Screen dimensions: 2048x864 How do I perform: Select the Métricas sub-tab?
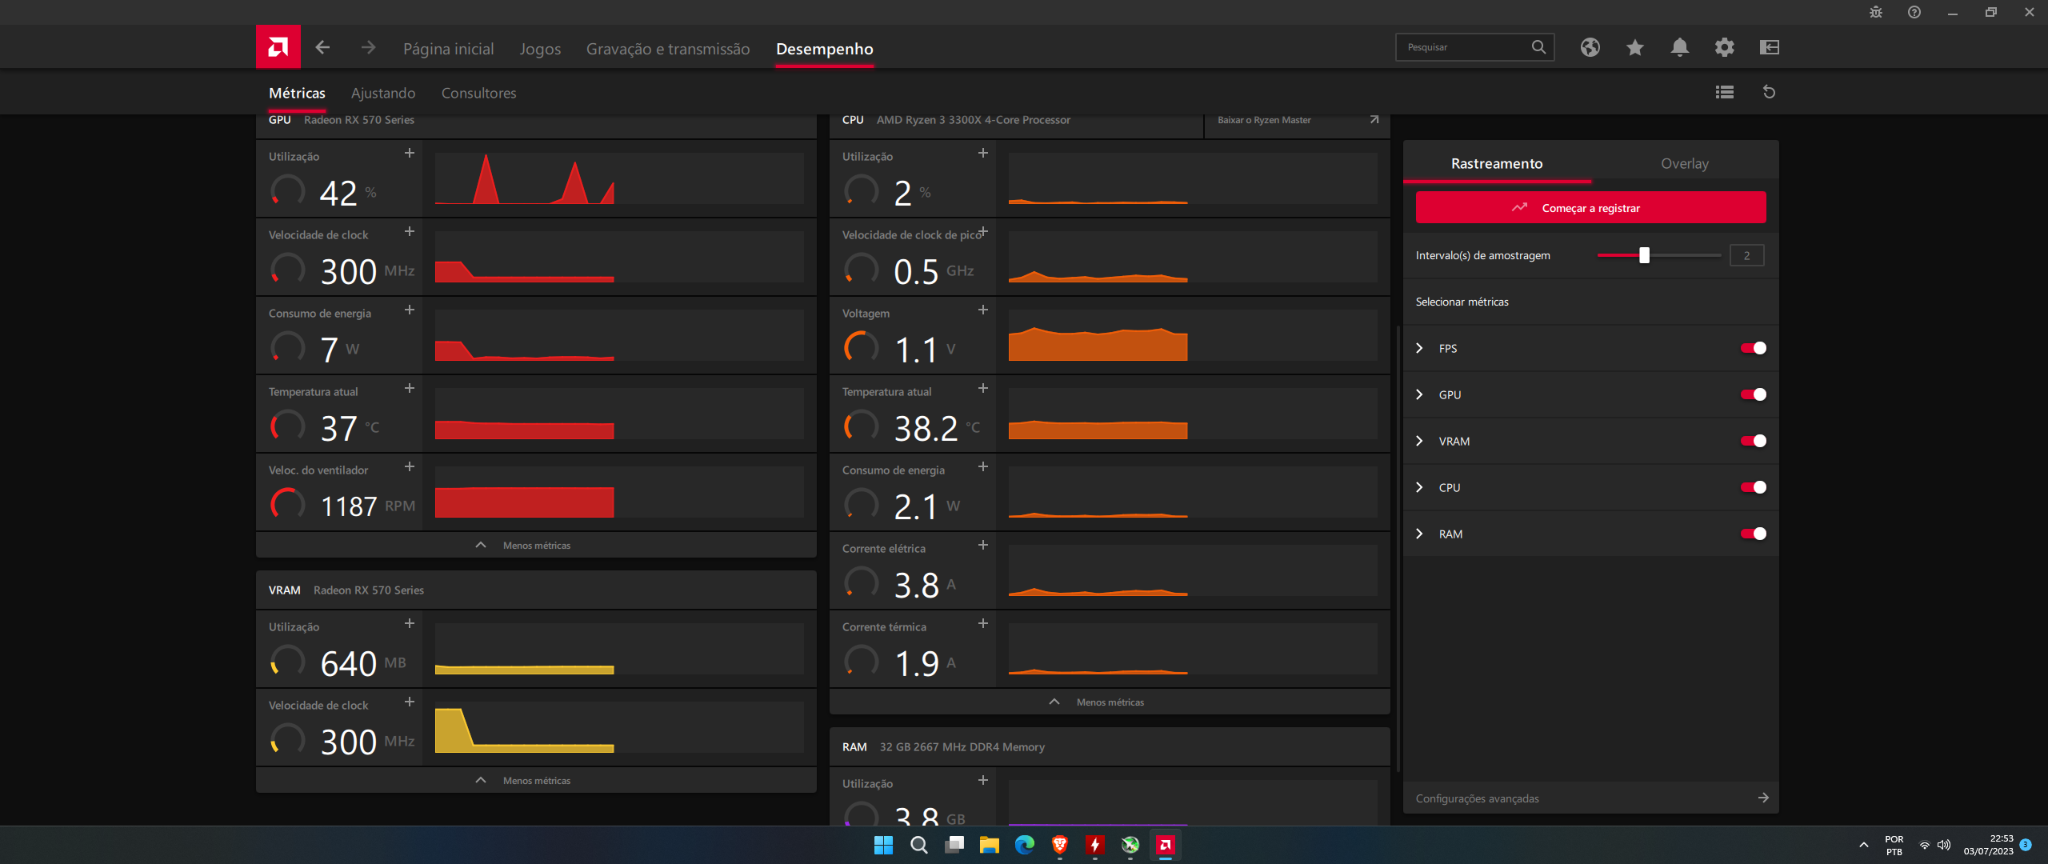click(x=297, y=93)
